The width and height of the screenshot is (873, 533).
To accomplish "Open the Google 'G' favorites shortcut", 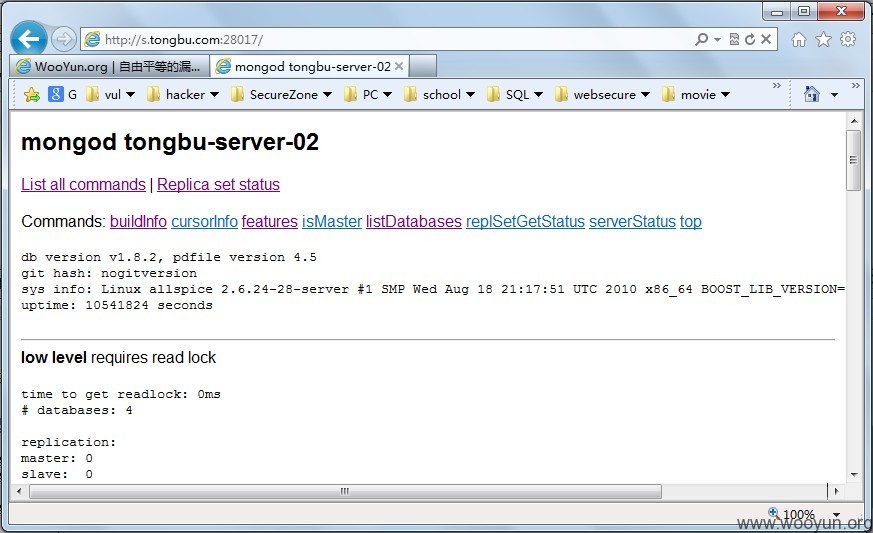I will [62, 94].
